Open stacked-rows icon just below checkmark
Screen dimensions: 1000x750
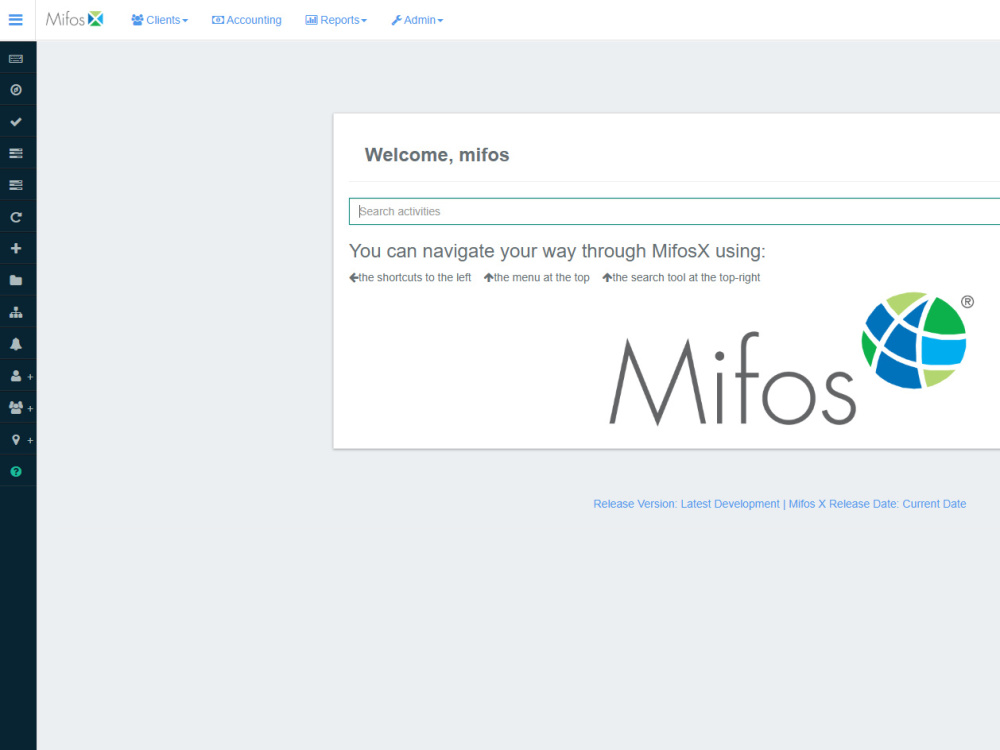[x=16, y=153]
